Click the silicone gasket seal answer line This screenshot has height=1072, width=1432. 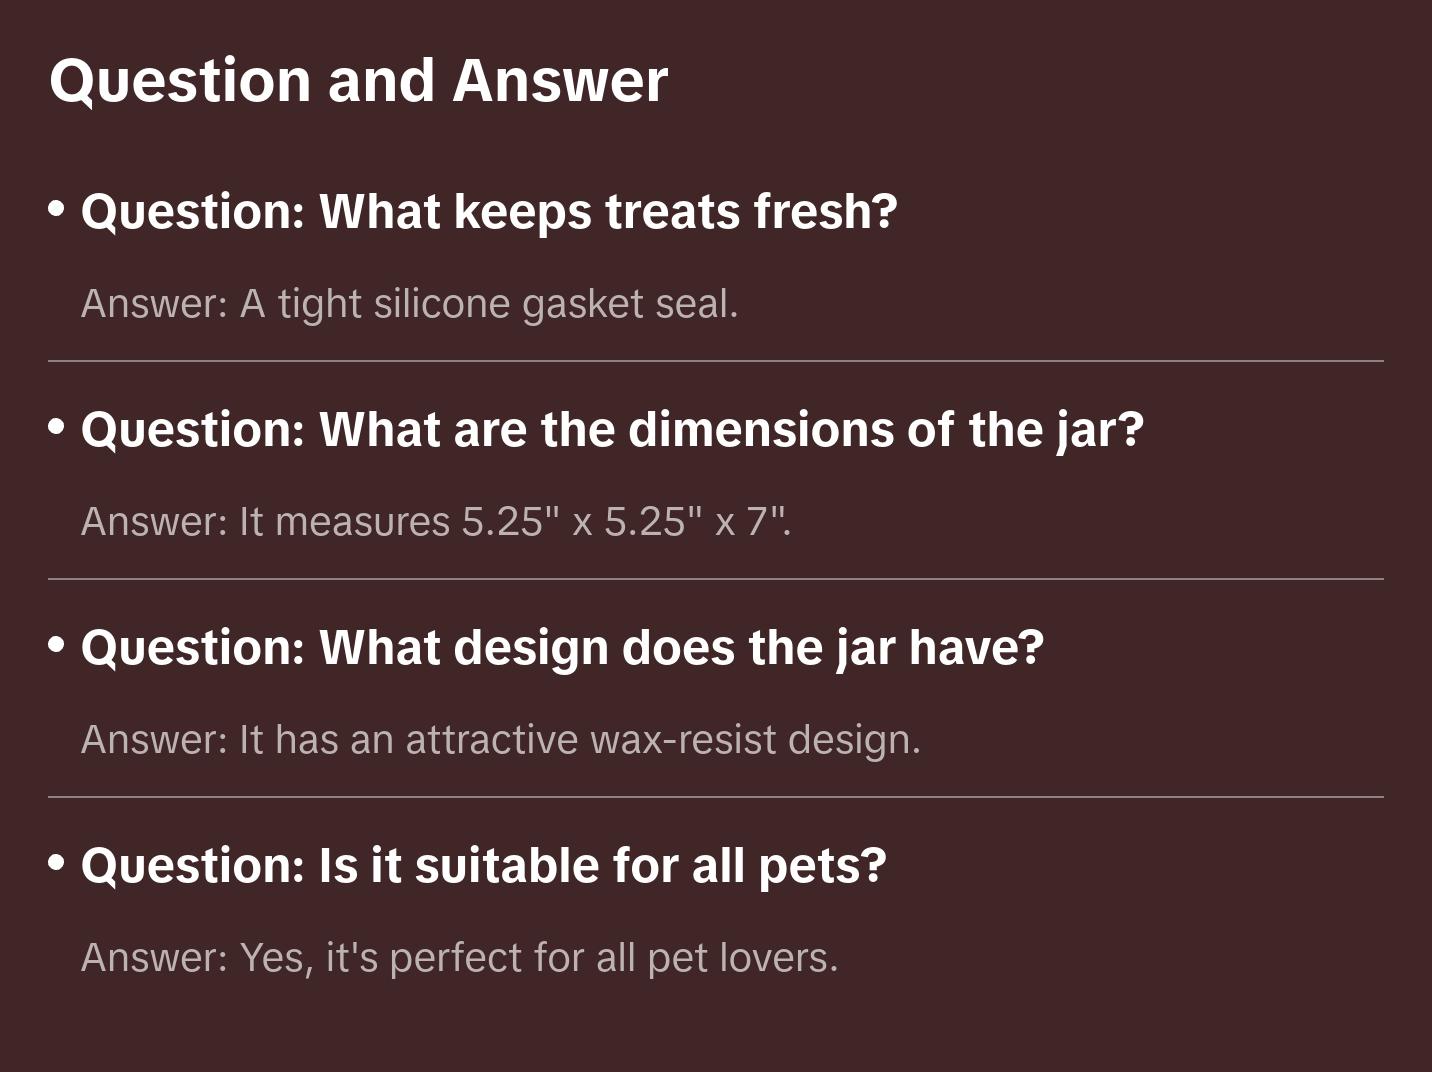(409, 304)
